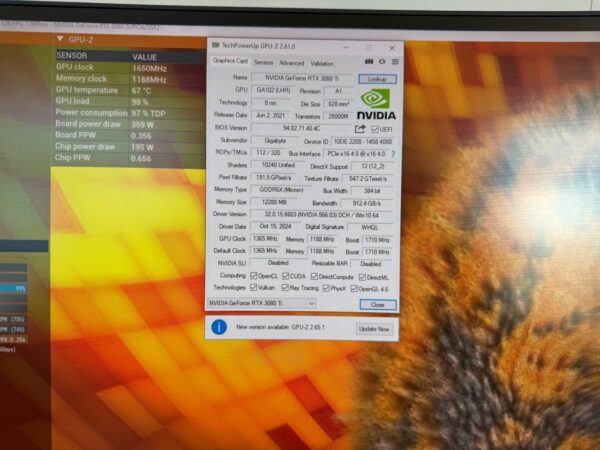This screenshot has height=450, width=600.
Task: Toggle the CUDA checkbox
Action: (285, 276)
